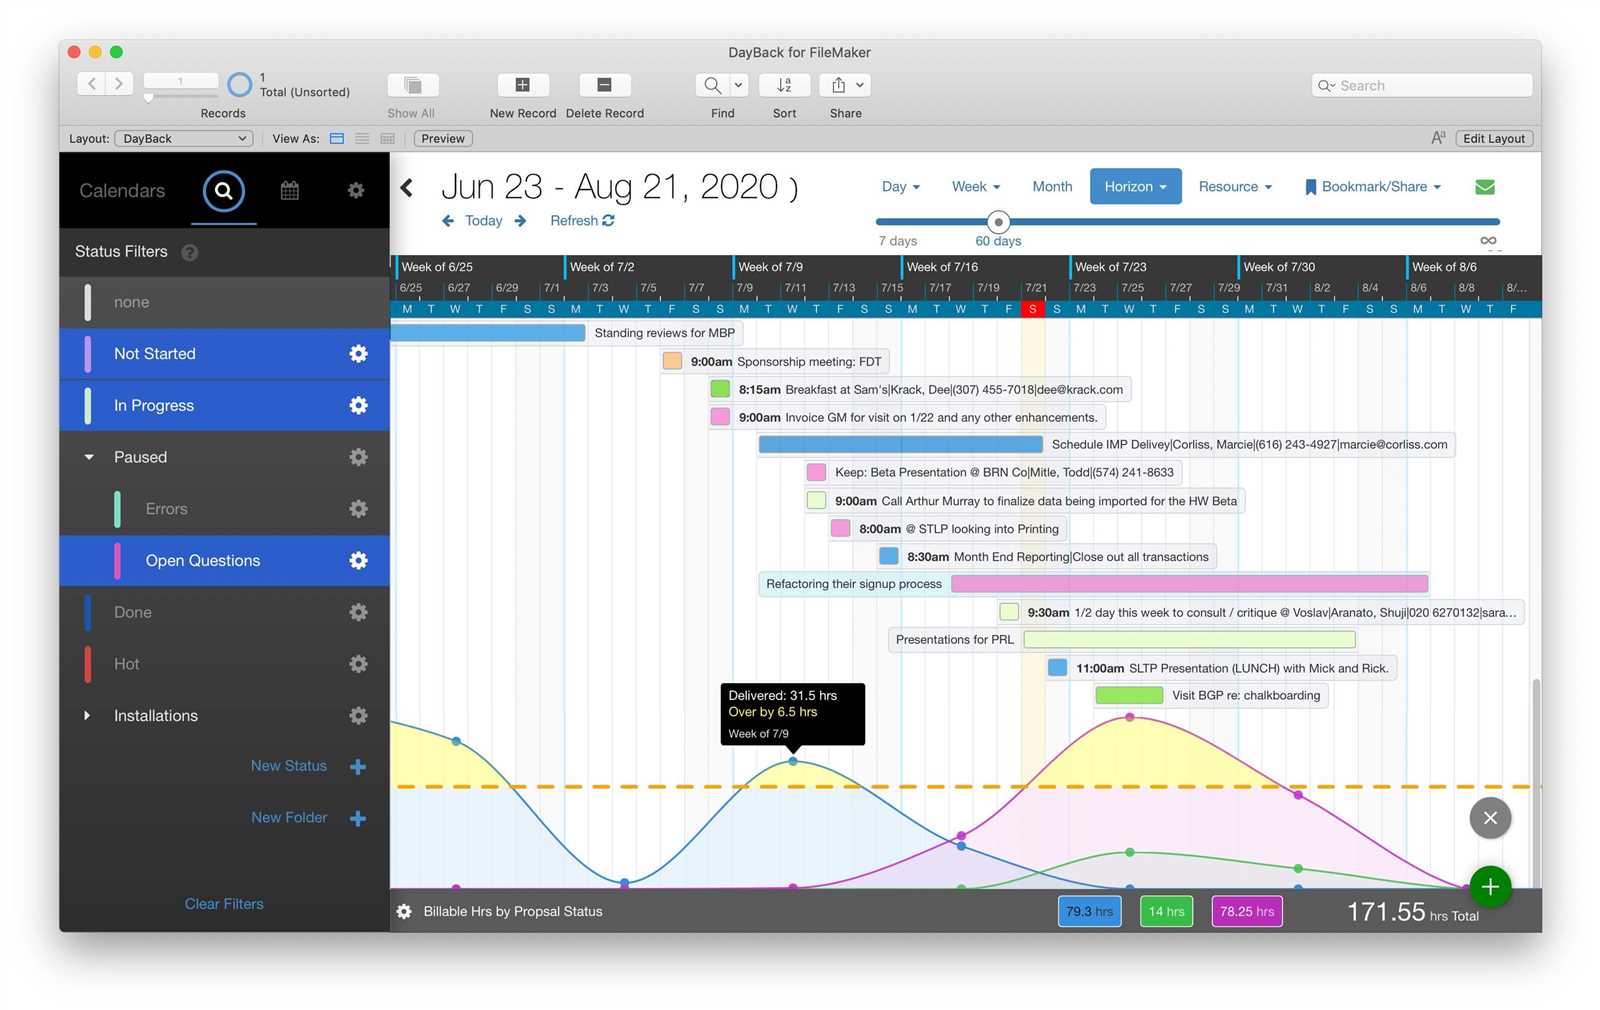Open gear settings for Not Started status

358,354
